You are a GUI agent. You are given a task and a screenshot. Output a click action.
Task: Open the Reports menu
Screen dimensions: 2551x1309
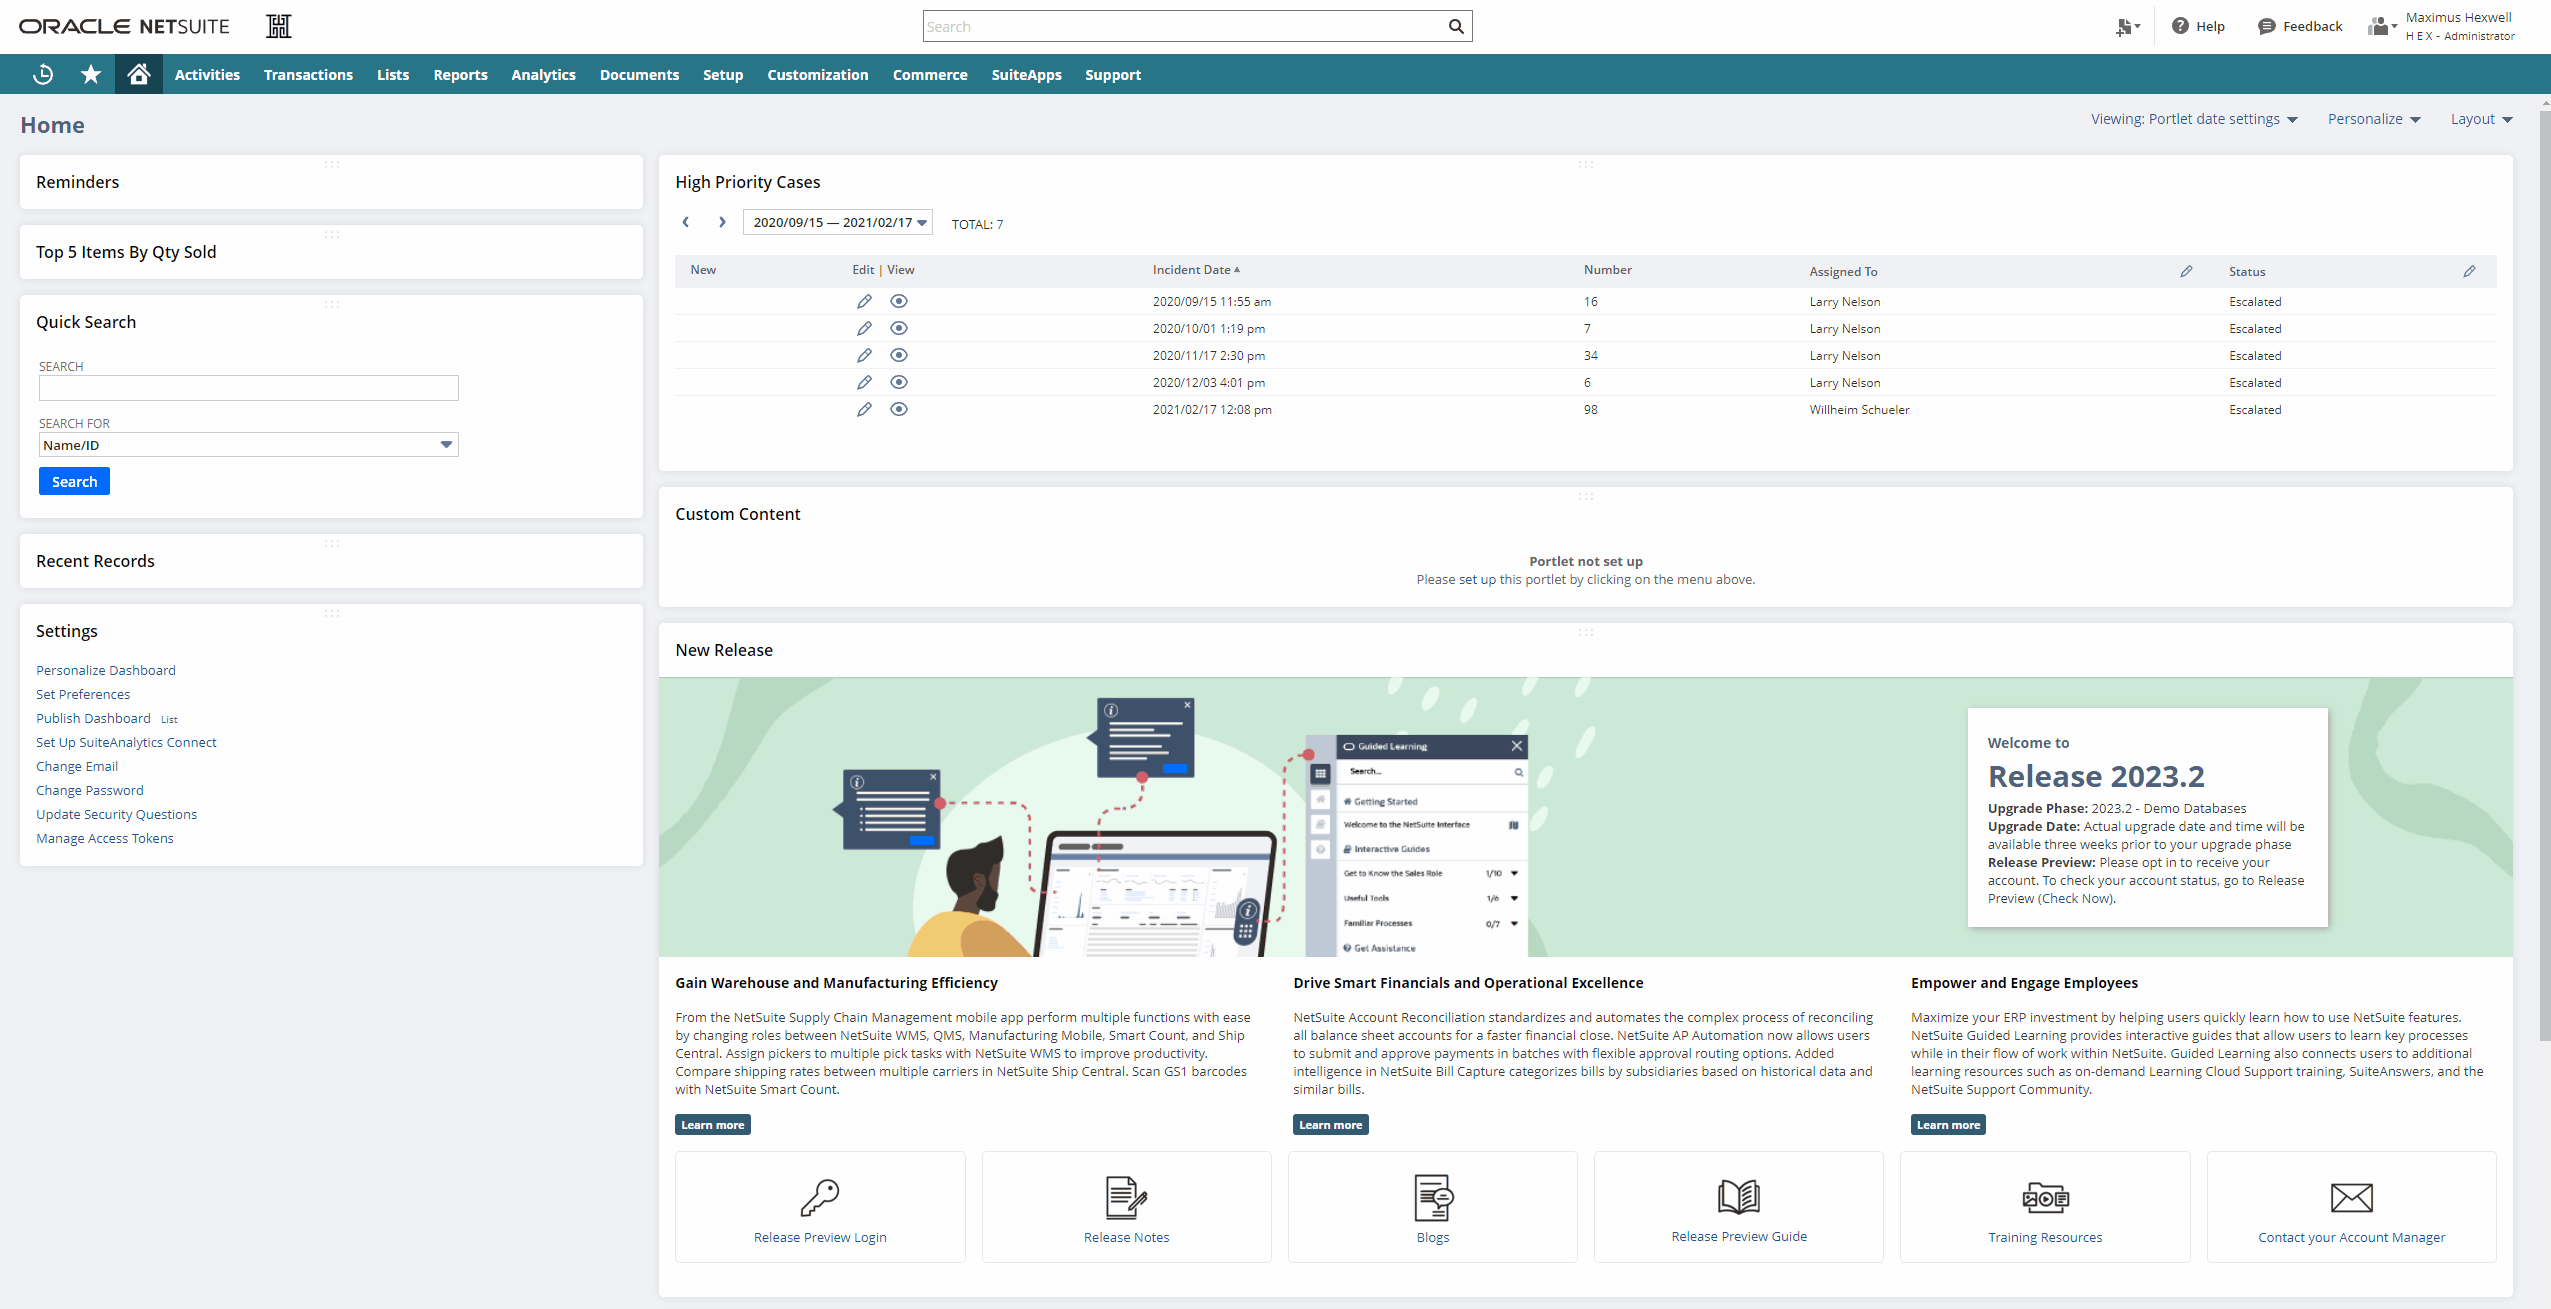pyautogui.click(x=460, y=75)
